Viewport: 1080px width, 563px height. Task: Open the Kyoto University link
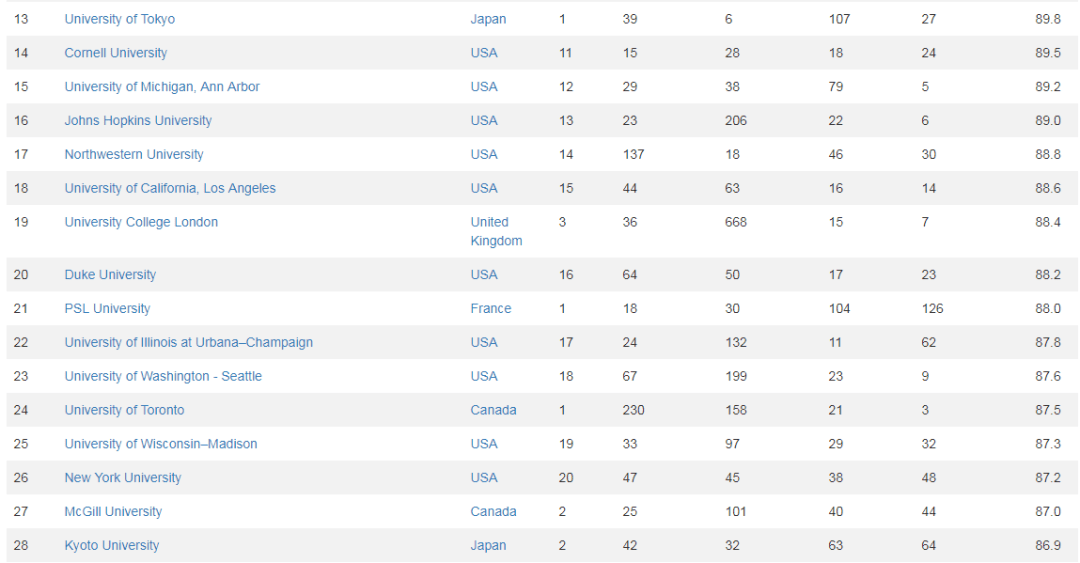coord(112,545)
